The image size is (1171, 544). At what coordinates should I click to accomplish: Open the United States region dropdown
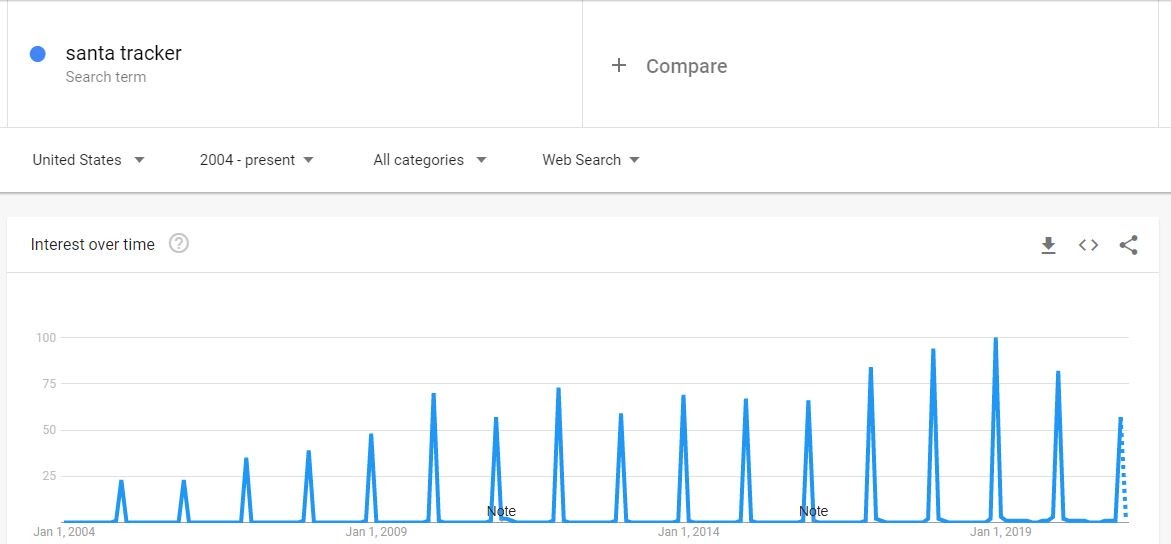click(x=88, y=160)
